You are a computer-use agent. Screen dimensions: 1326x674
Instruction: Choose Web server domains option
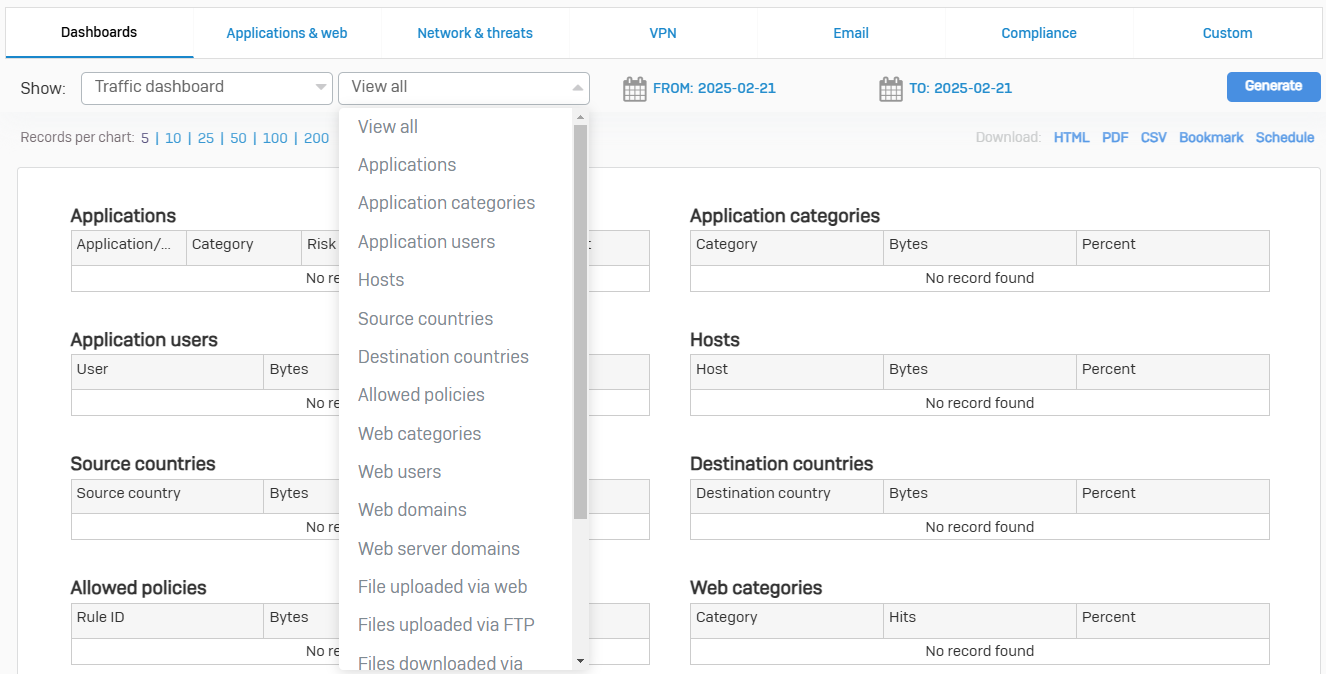coord(439,548)
